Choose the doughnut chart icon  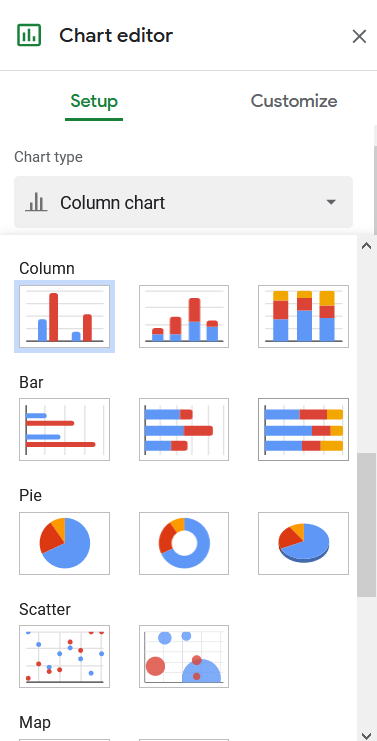(x=184, y=543)
